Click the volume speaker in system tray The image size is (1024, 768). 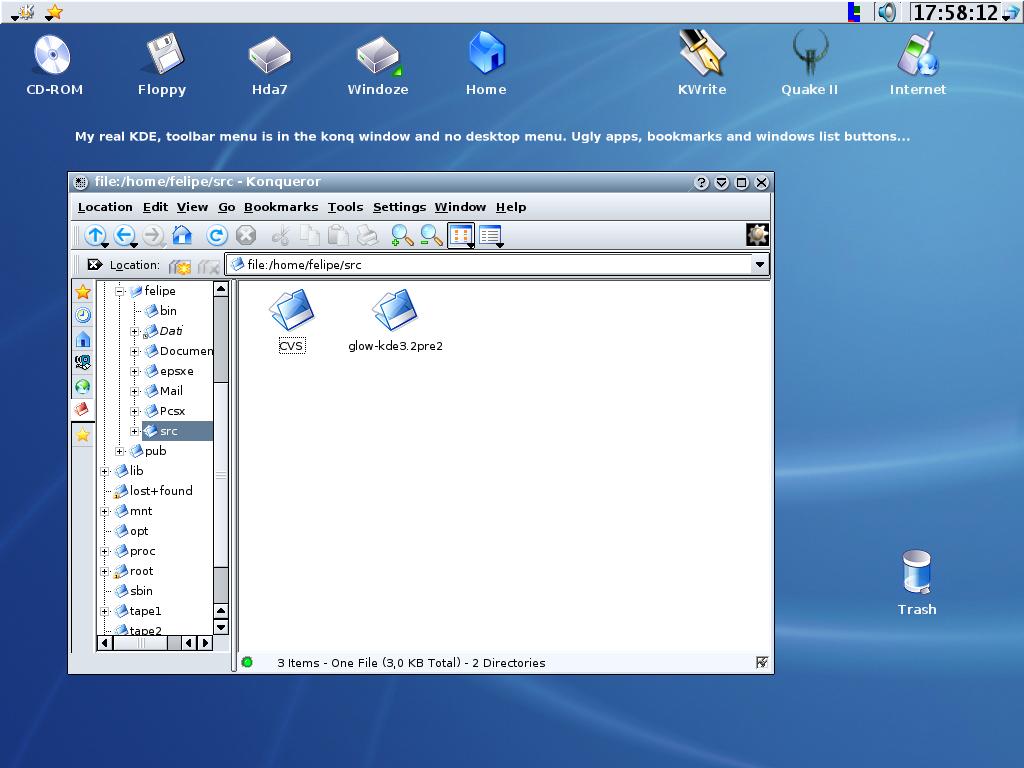point(887,12)
